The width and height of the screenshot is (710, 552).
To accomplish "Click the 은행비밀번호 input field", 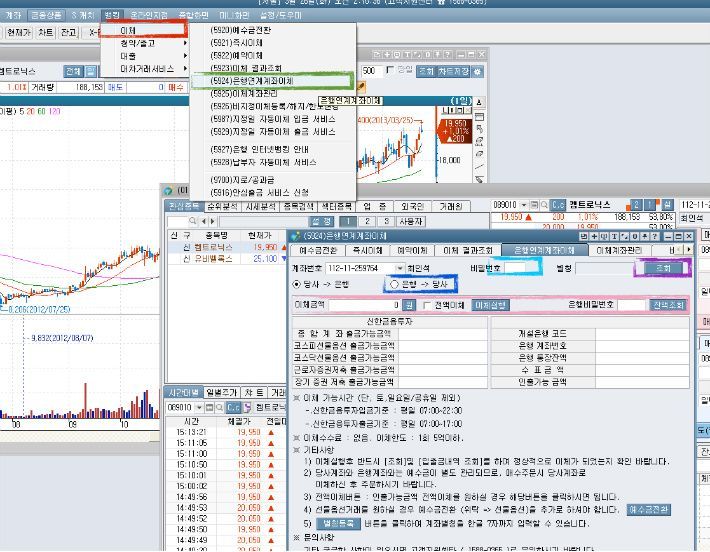I will click(x=632, y=305).
